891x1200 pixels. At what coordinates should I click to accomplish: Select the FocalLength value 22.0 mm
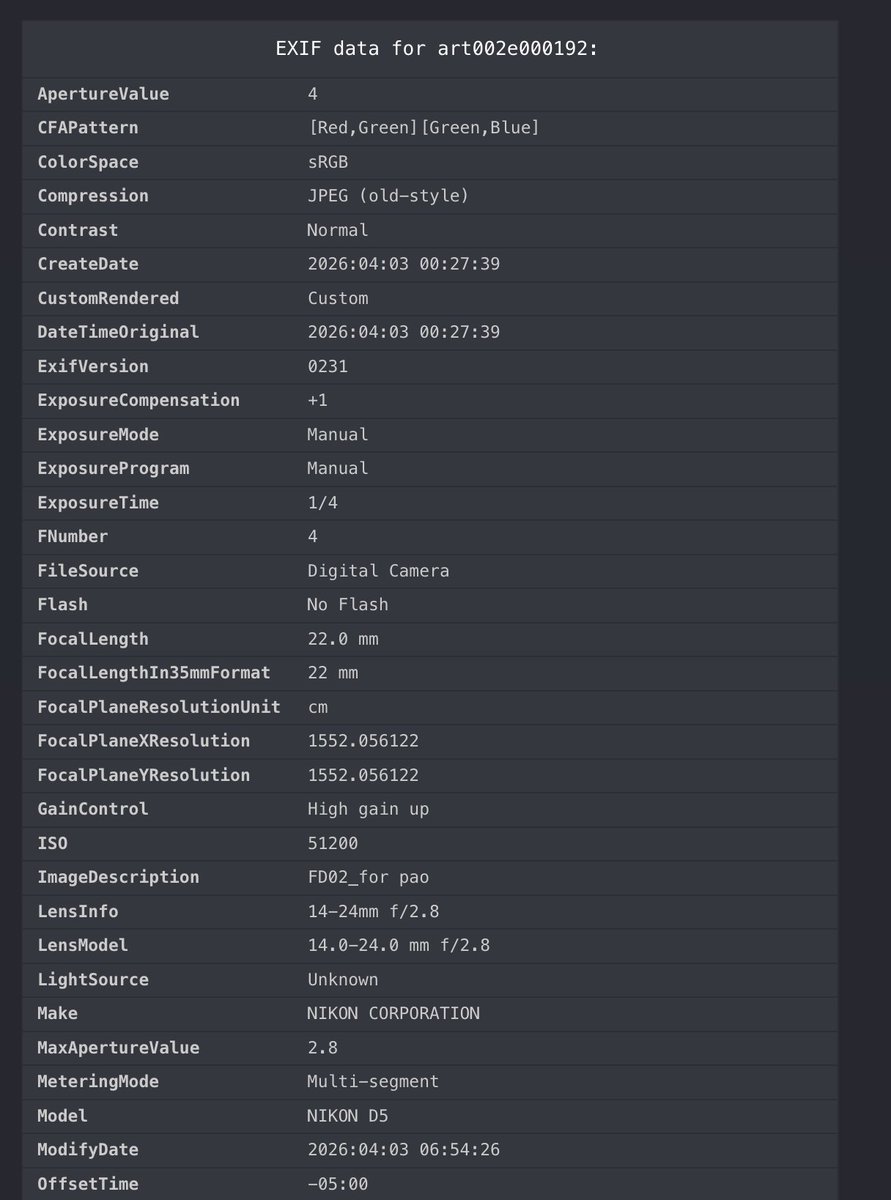[x=342, y=638]
